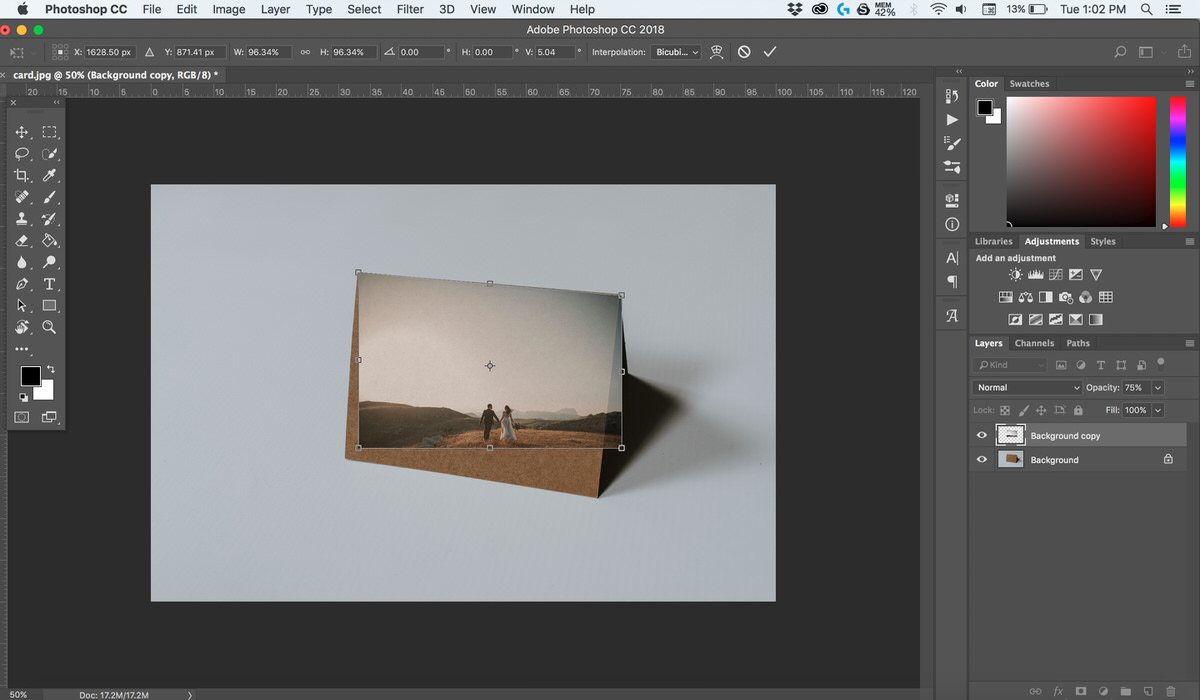Open the blend mode Normal dropdown
The width and height of the screenshot is (1200, 700).
pos(1027,387)
